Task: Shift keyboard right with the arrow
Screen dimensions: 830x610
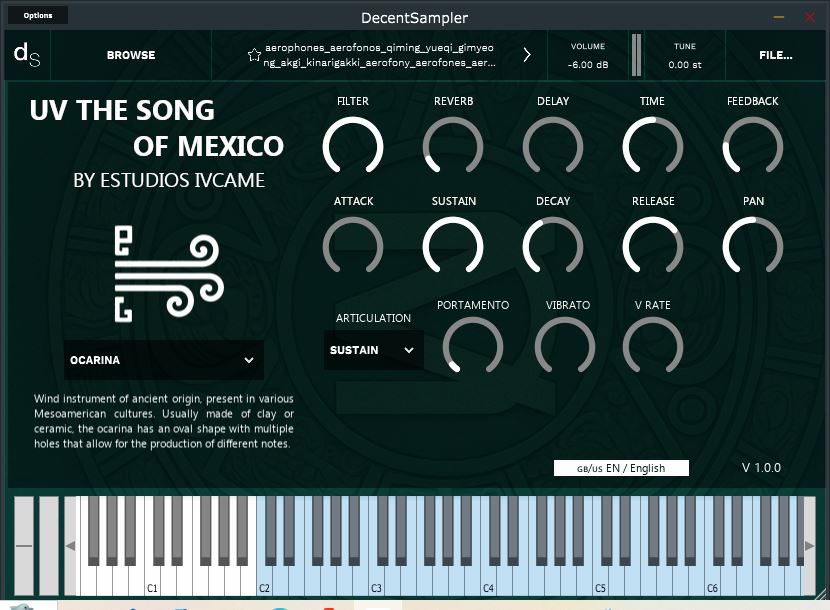Action: pos(809,545)
